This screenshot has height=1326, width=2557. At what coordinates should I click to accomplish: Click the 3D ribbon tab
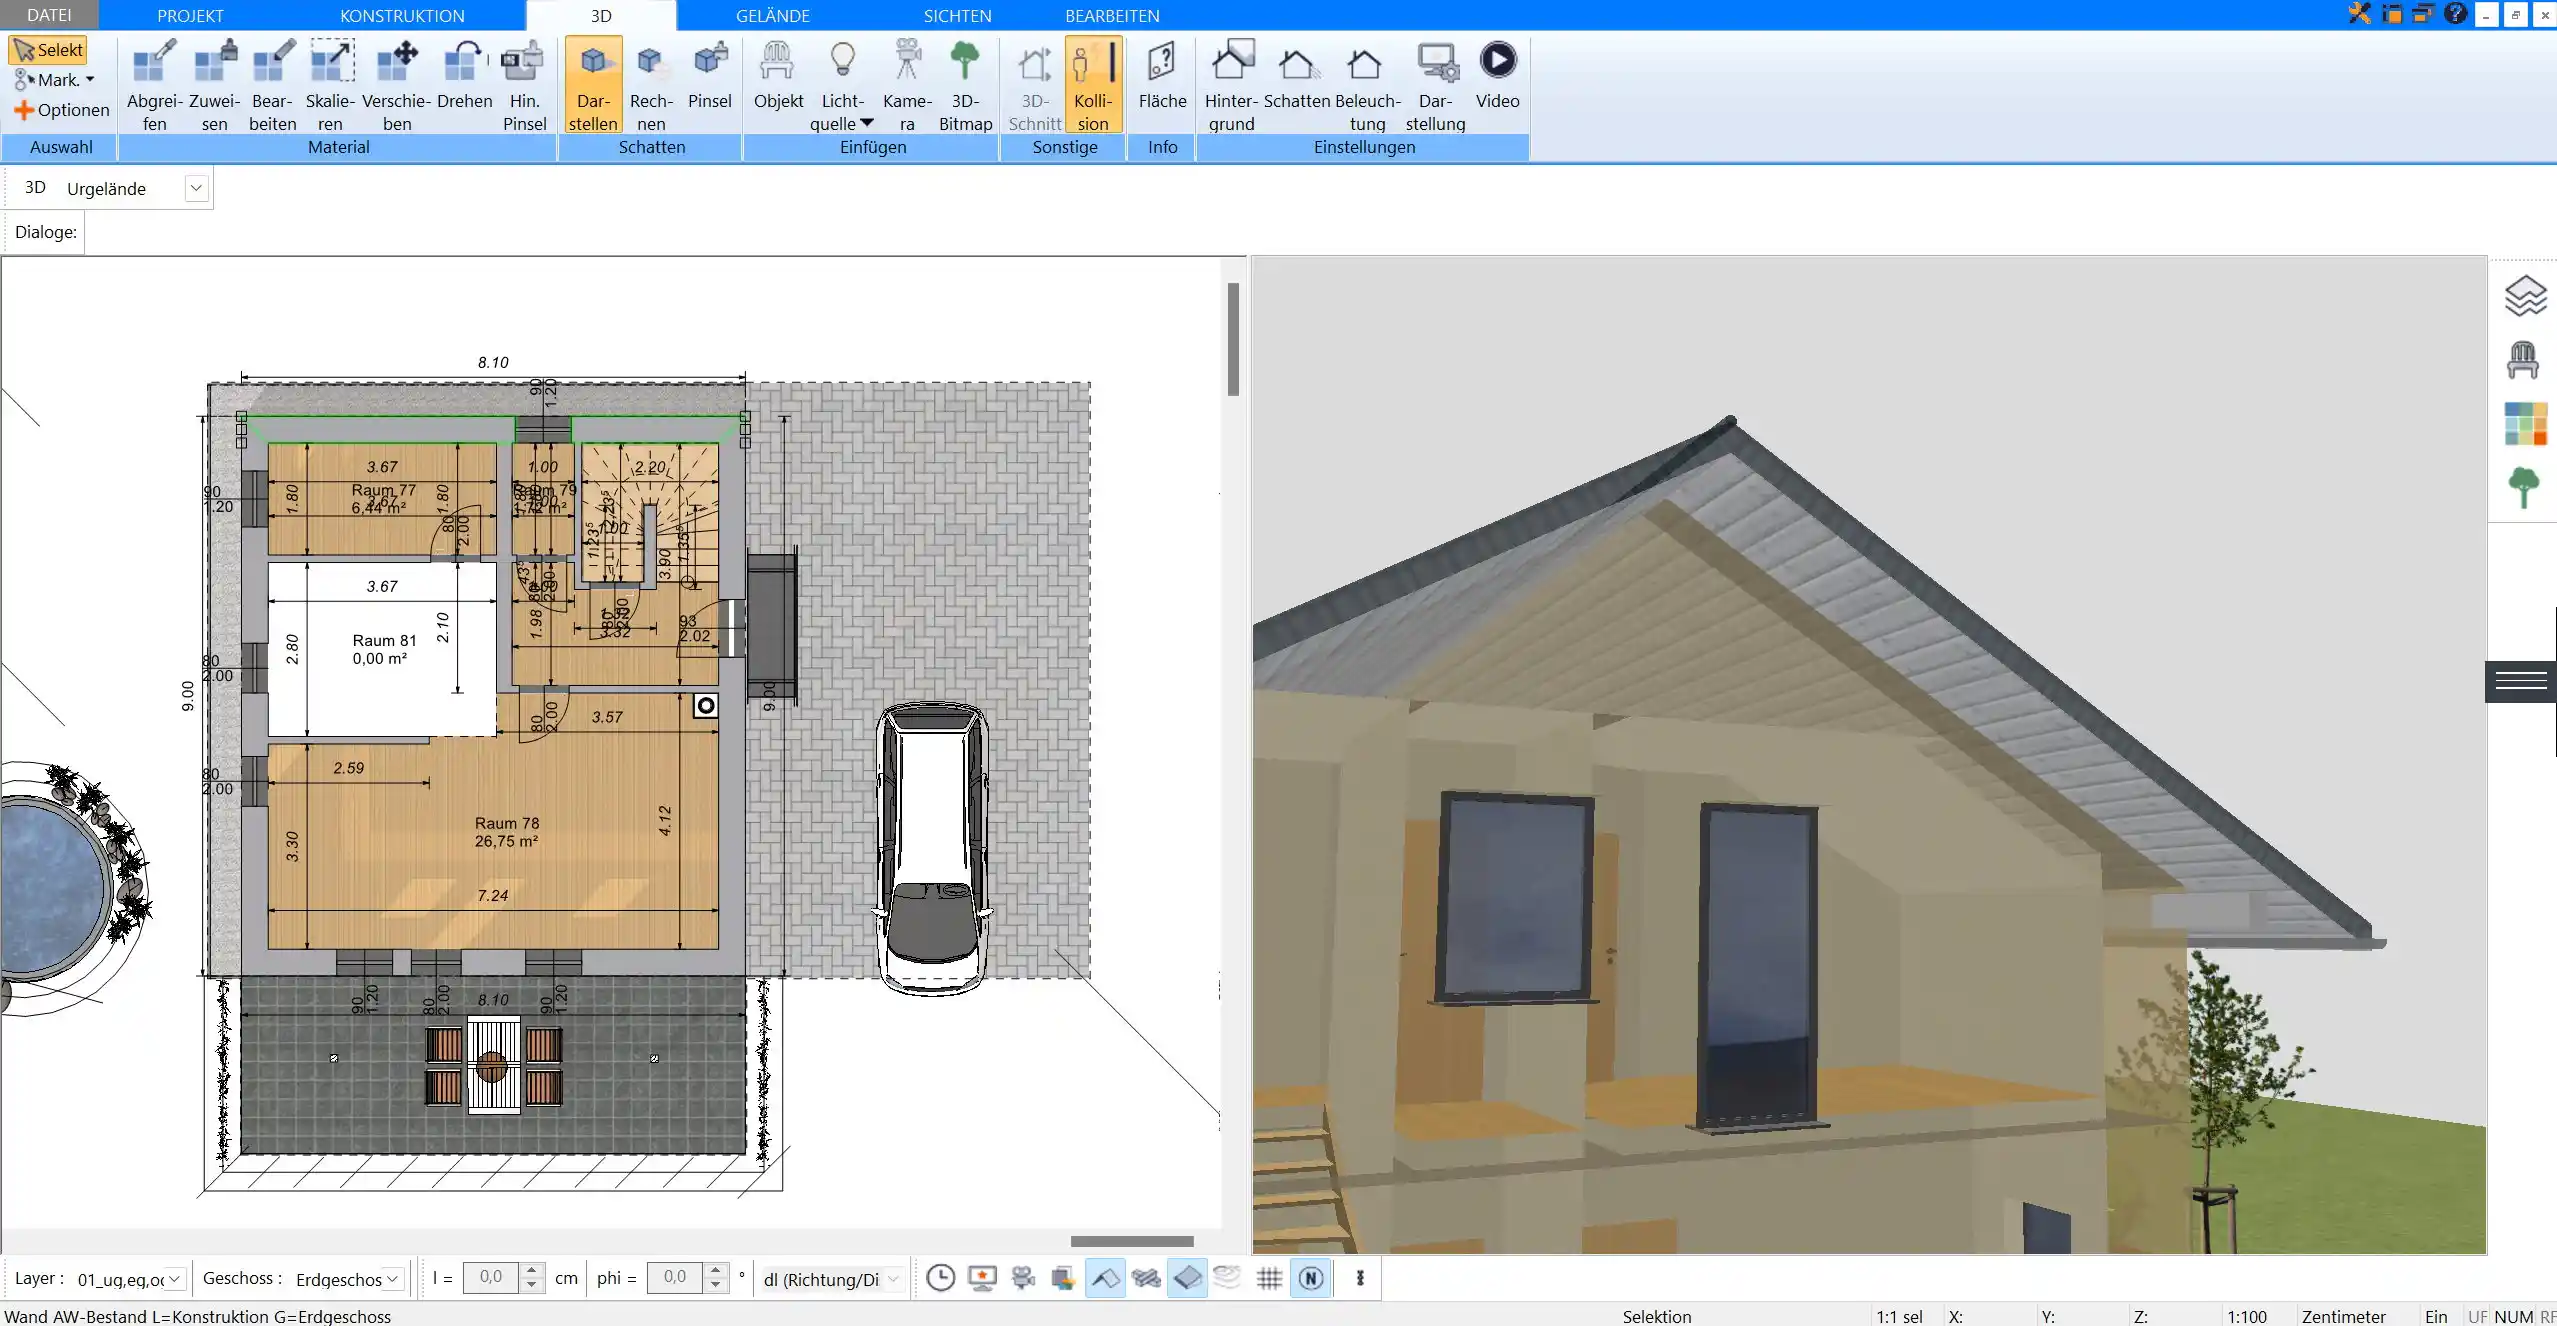coord(600,15)
